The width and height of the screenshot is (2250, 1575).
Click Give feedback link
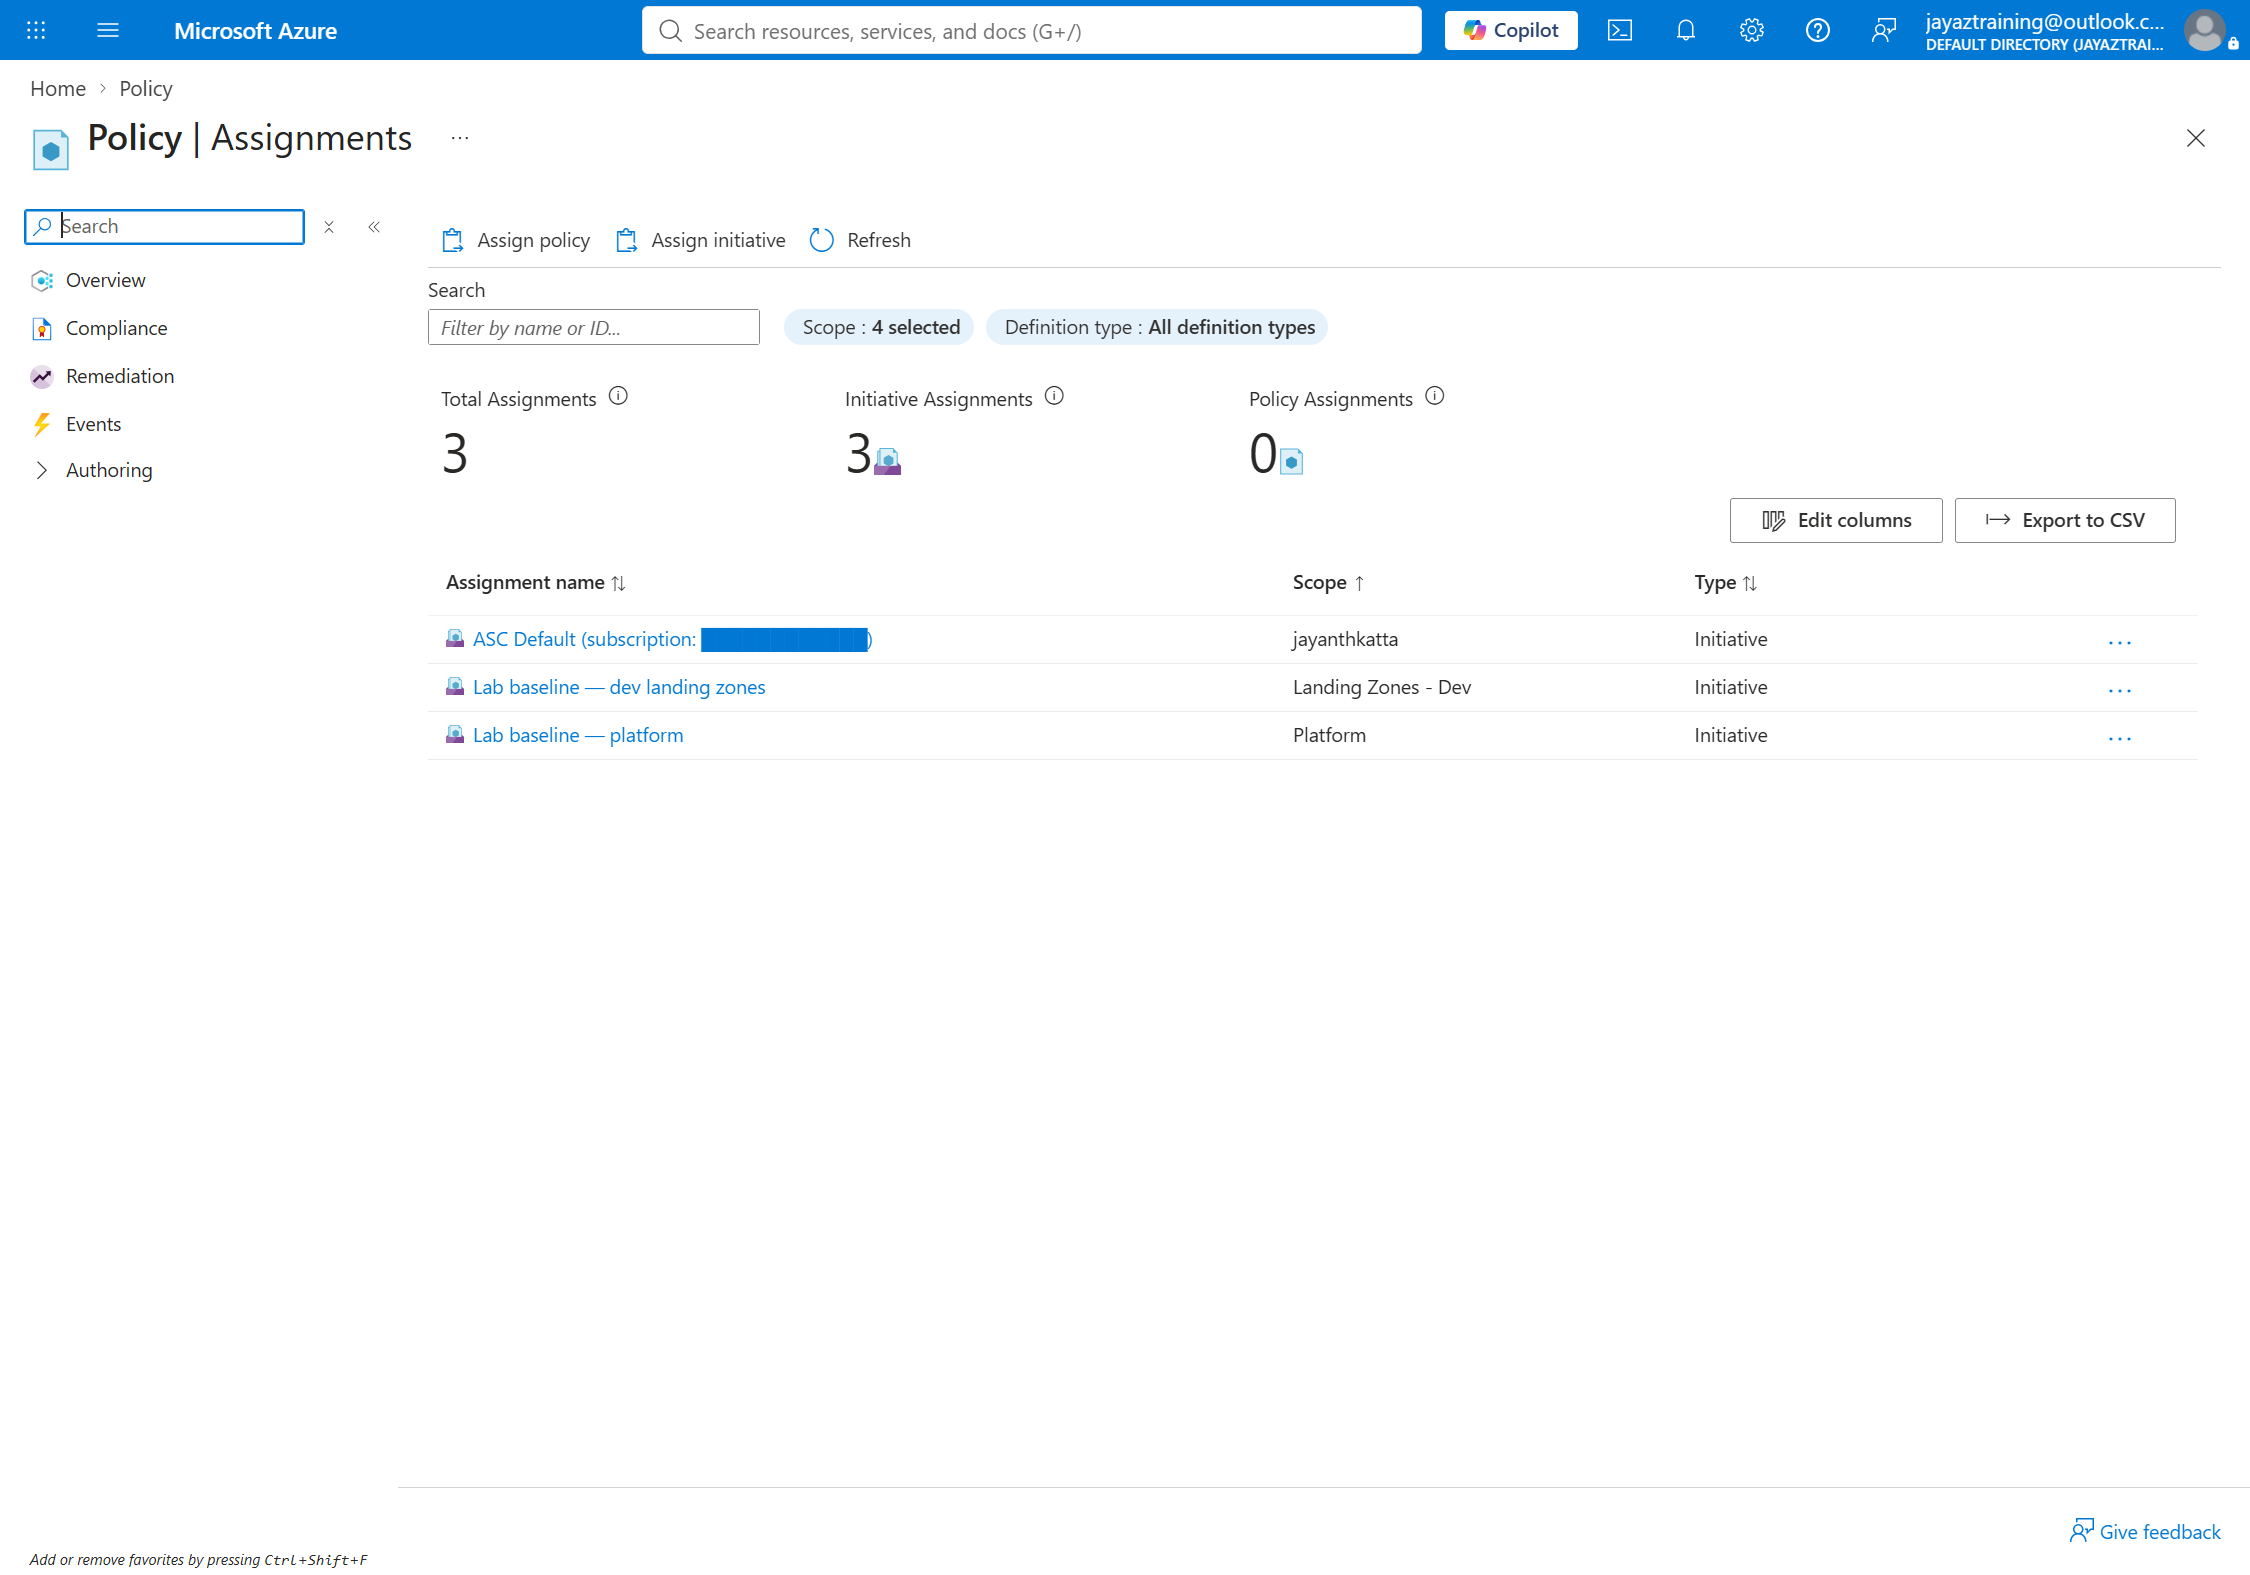pyautogui.click(x=2145, y=1531)
